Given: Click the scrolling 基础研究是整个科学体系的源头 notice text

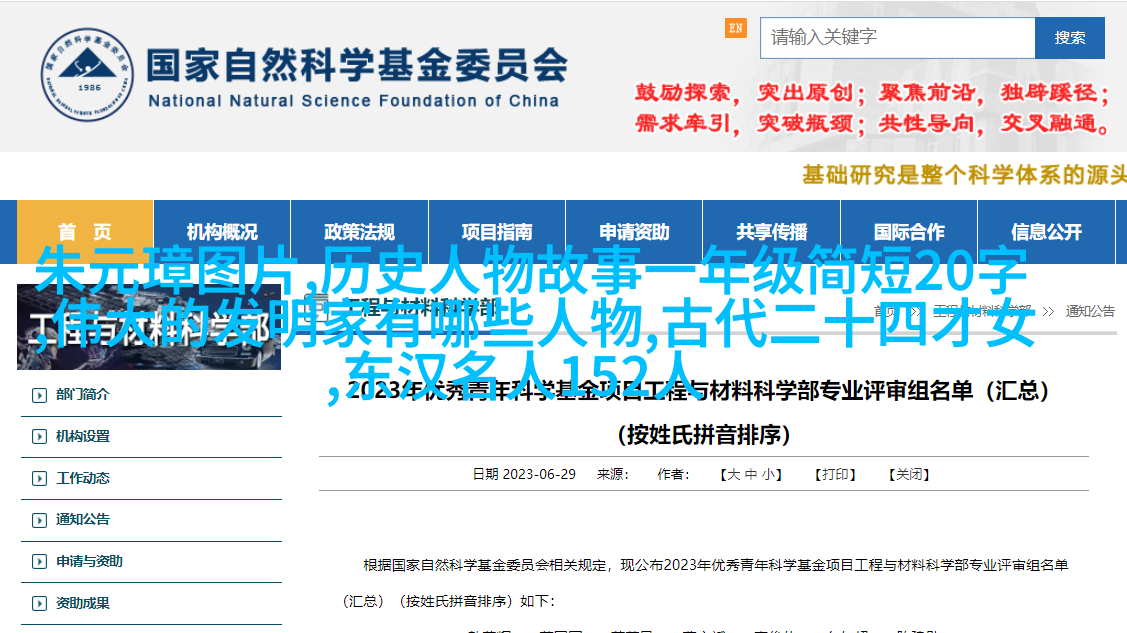Looking at the screenshot, I should click(964, 175).
